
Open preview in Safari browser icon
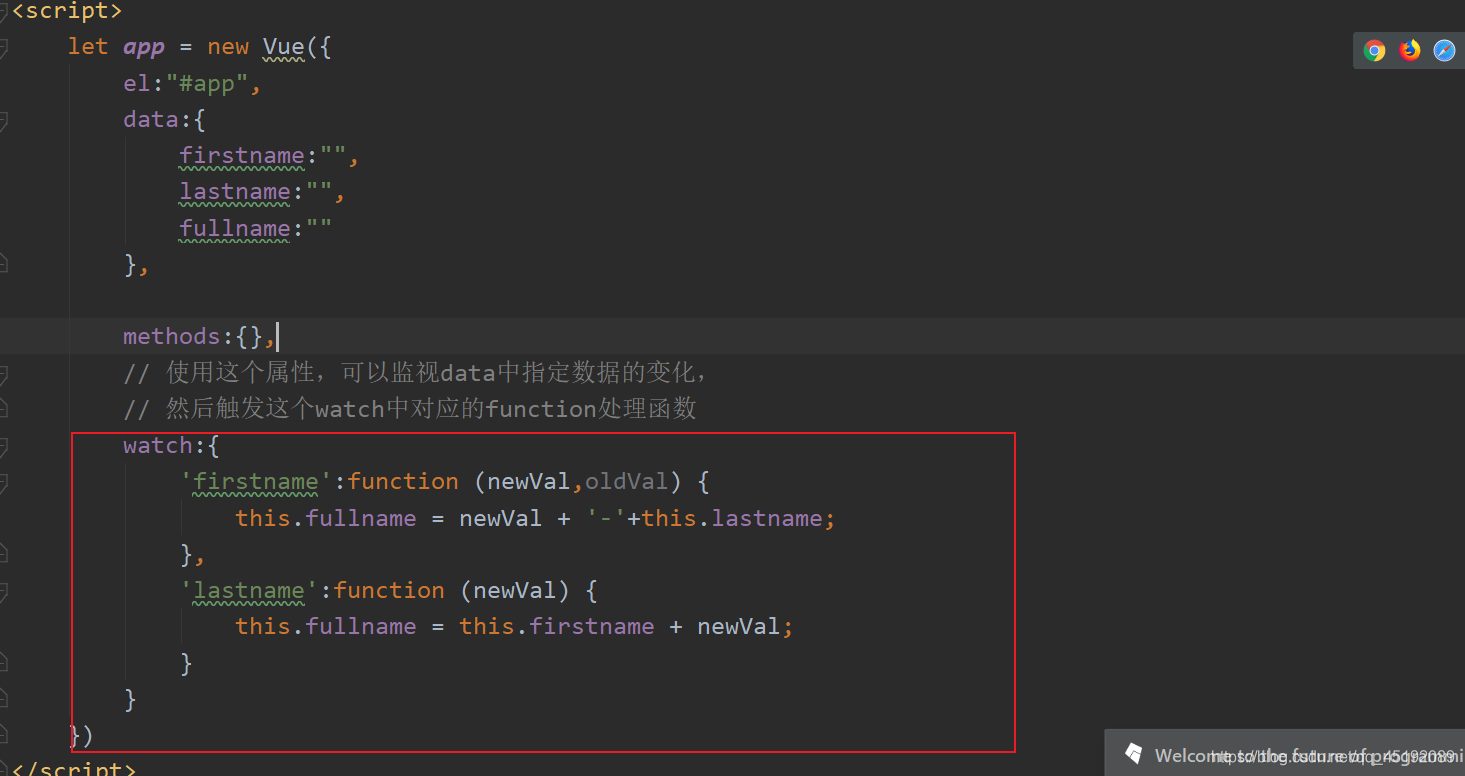pyautogui.click(x=1445, y=51)
